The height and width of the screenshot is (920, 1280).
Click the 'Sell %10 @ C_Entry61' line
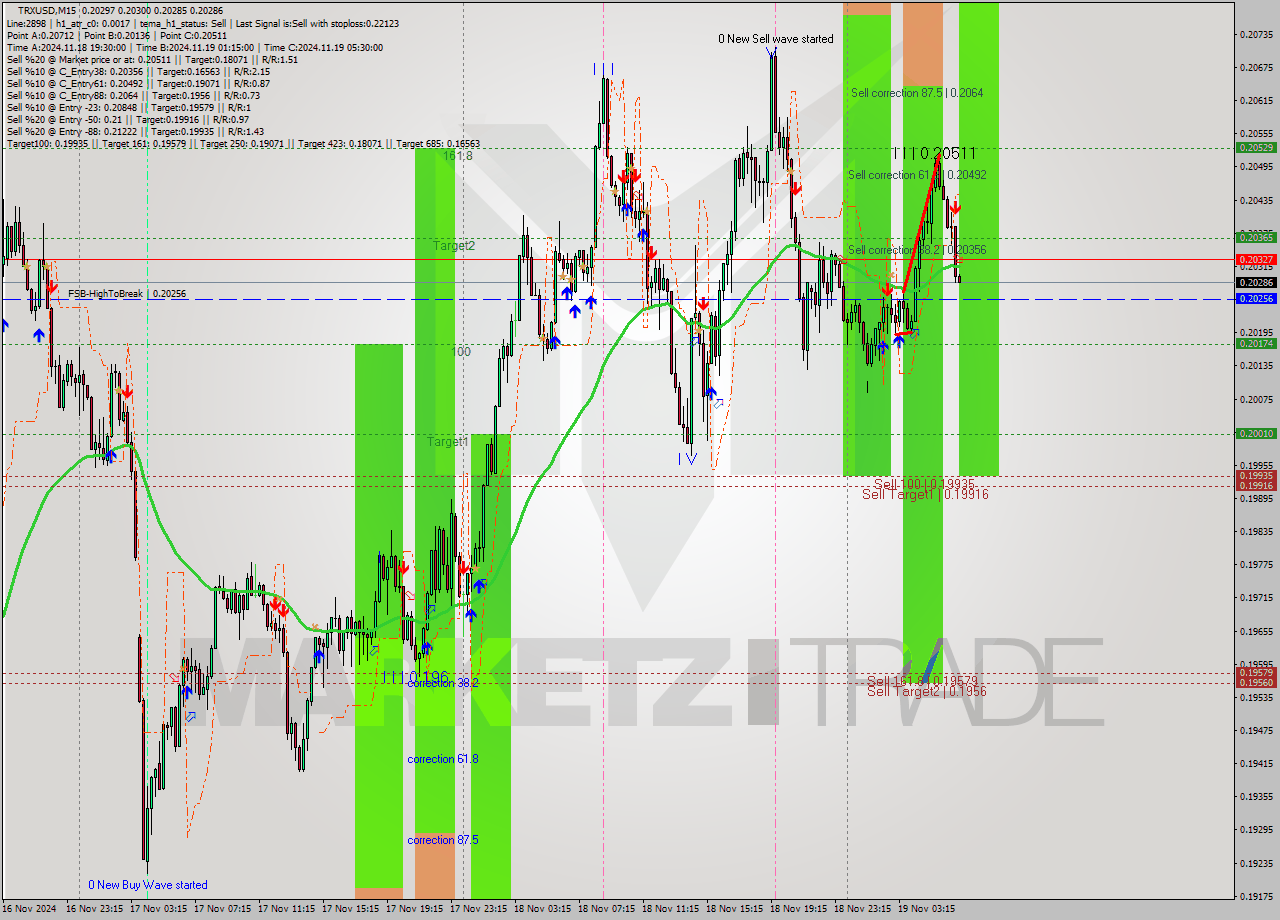pyautogui.click(x=138, y=84)
